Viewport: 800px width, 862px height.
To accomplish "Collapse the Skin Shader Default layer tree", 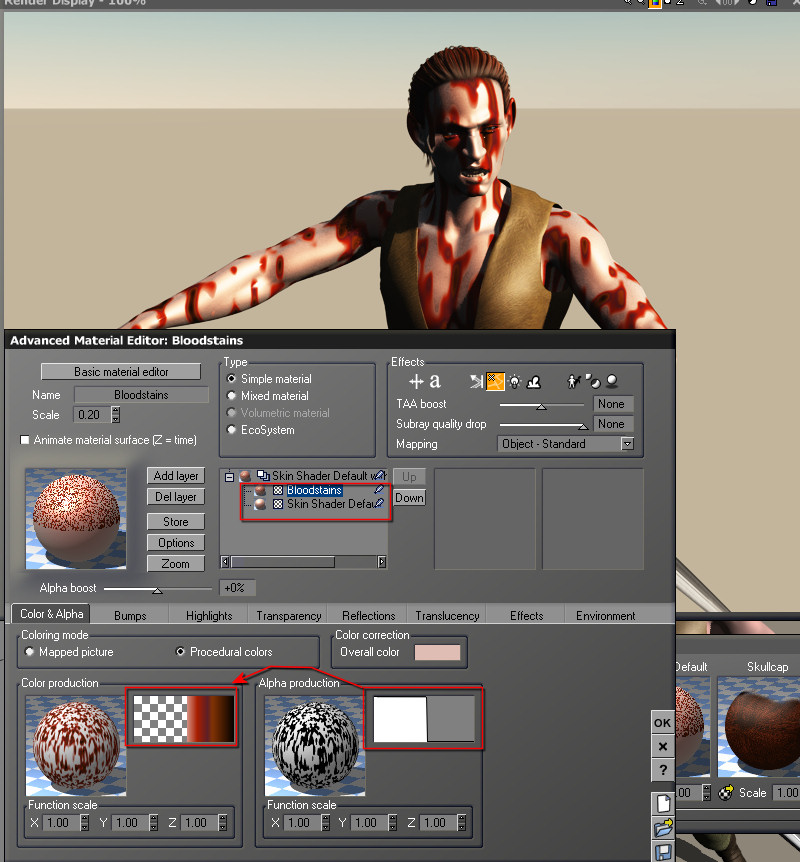I will [x=228, y=477].
